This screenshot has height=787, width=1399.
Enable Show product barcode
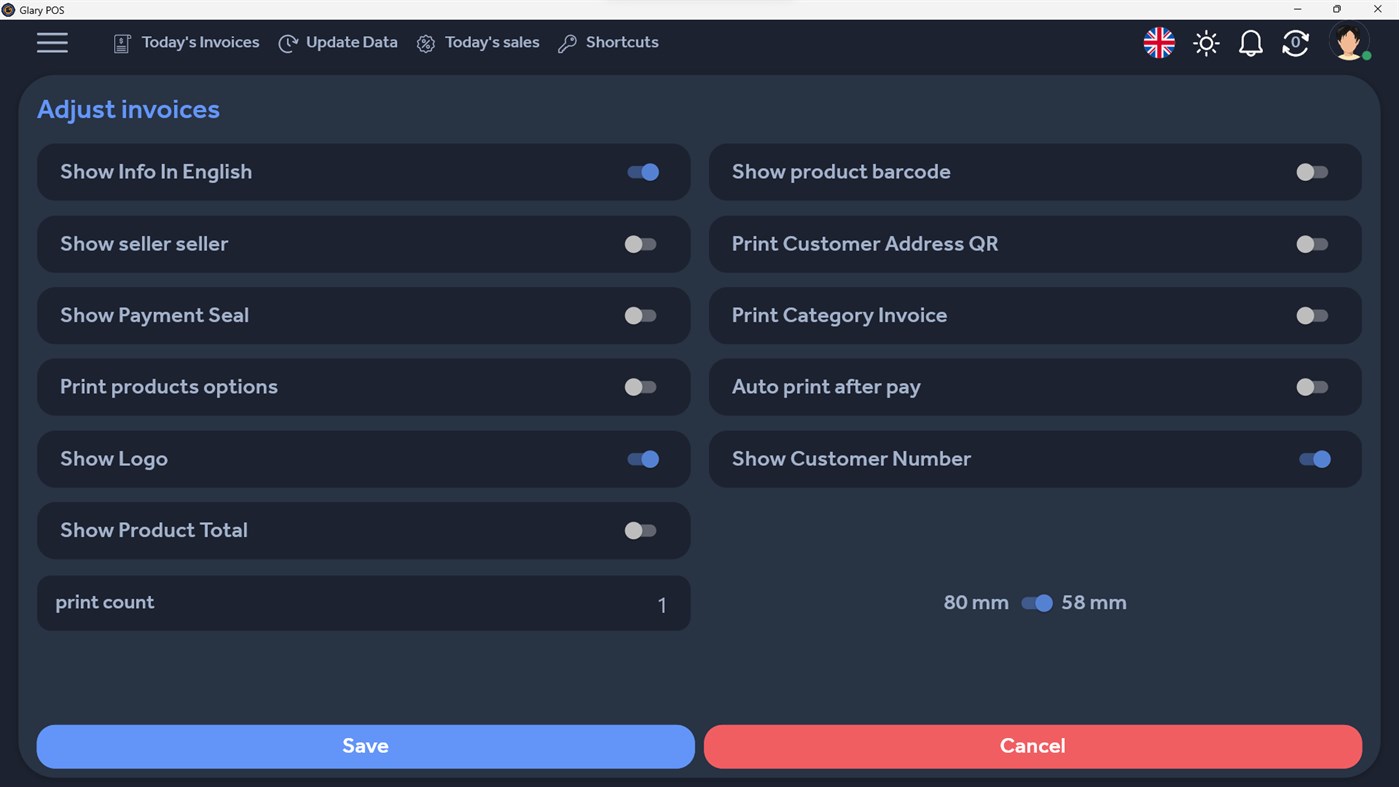[1311, 172]
